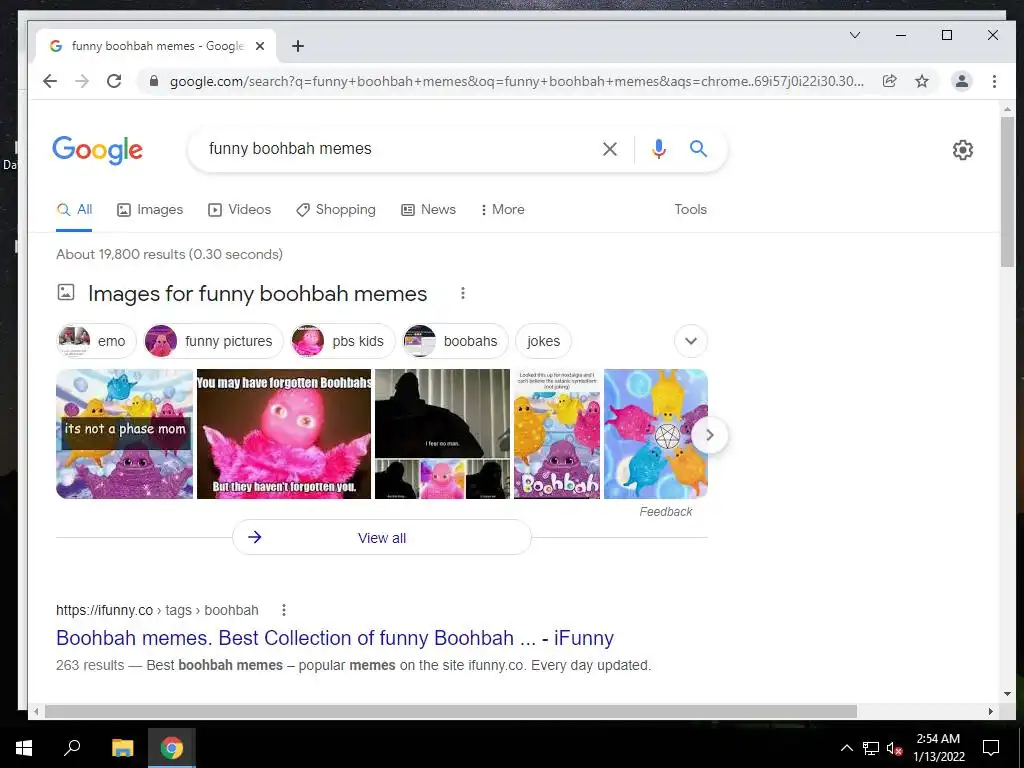Open a new tab with the plus button
Image resolution: width=1024 pixels, height=768 pixels.
[x=298, y=46]
